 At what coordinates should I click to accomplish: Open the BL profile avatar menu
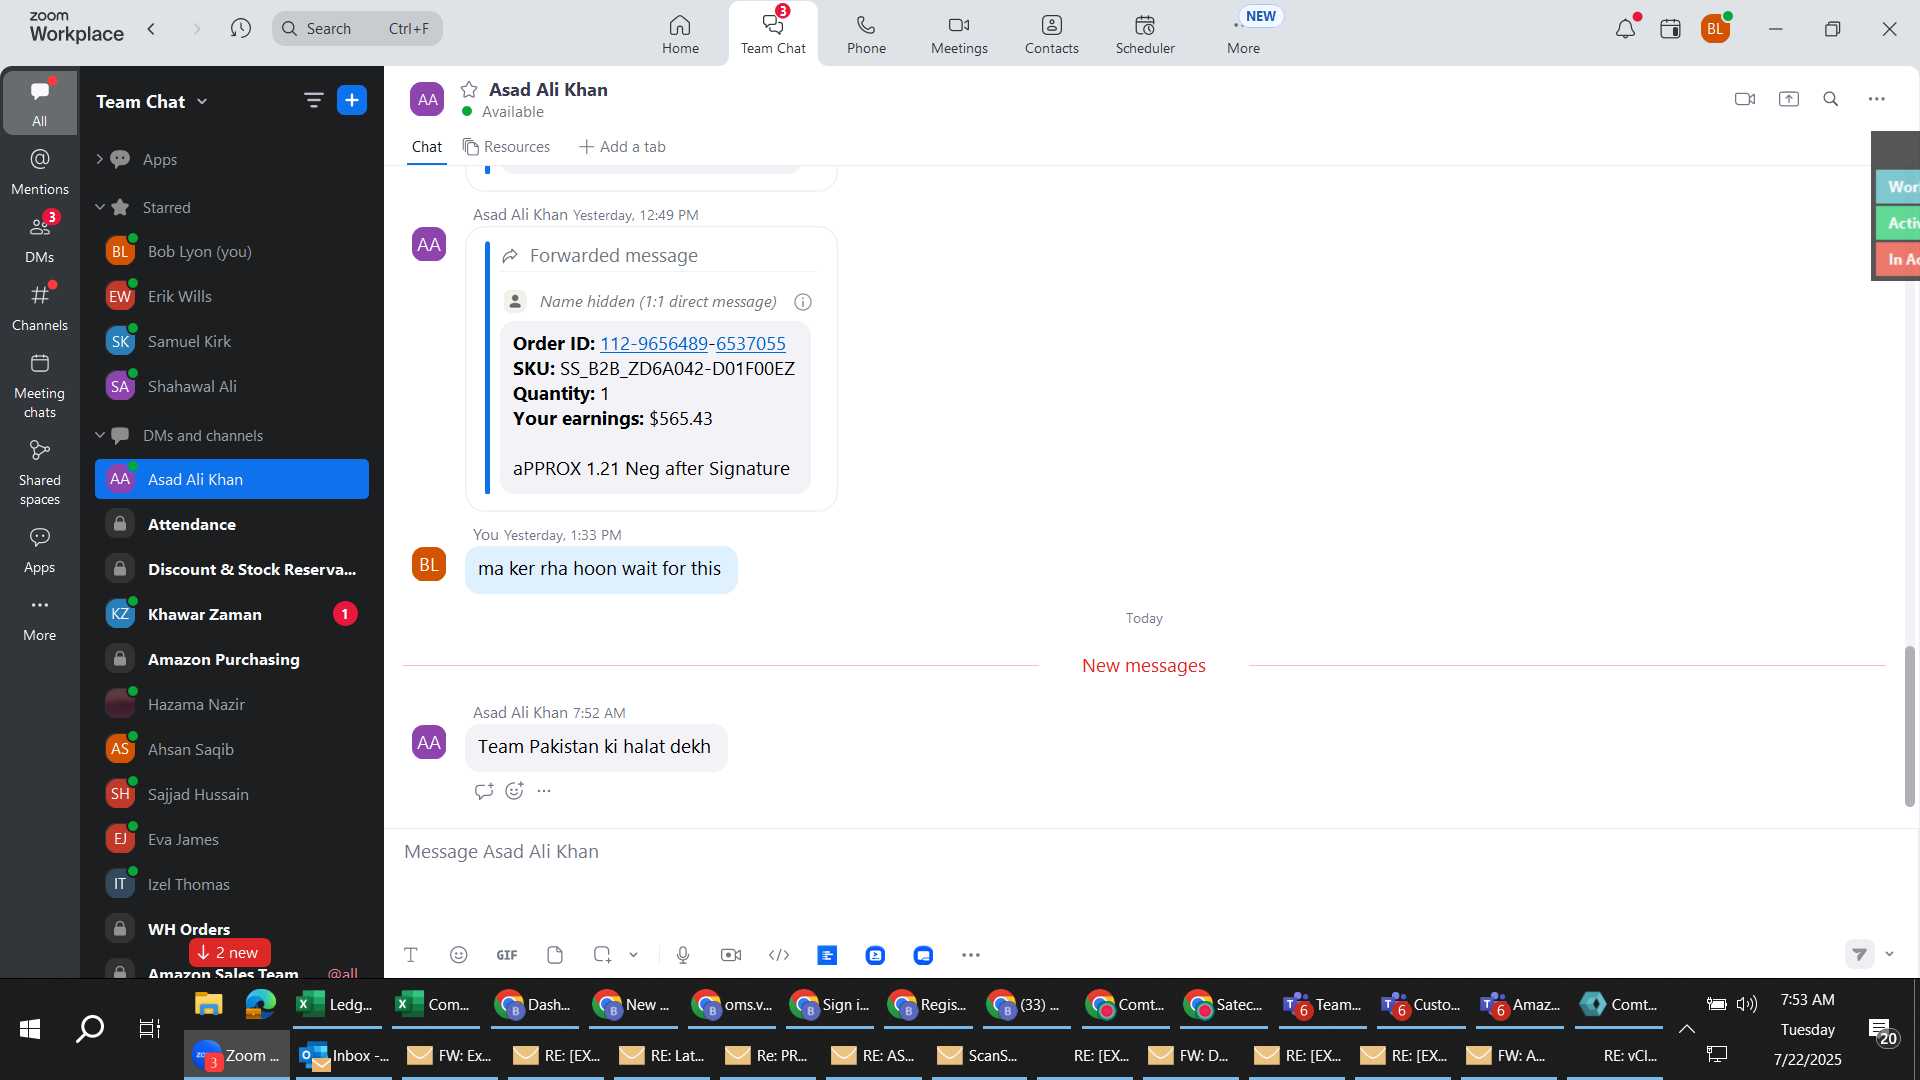(x=1716, y=29)
